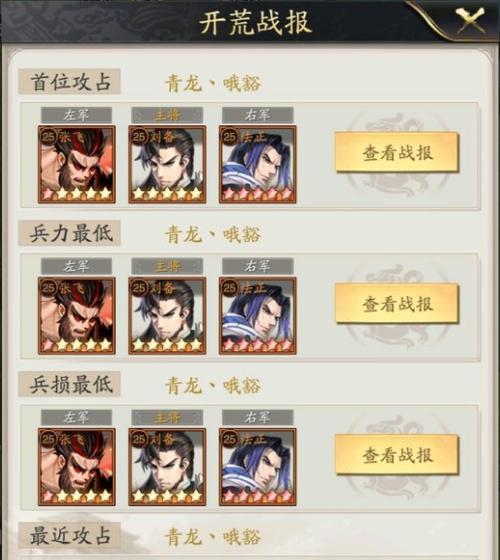Open 刘备 hero card in 兵损最低 row
The width and height of the screenshot is (500, 560).
(x=167, y=467)
